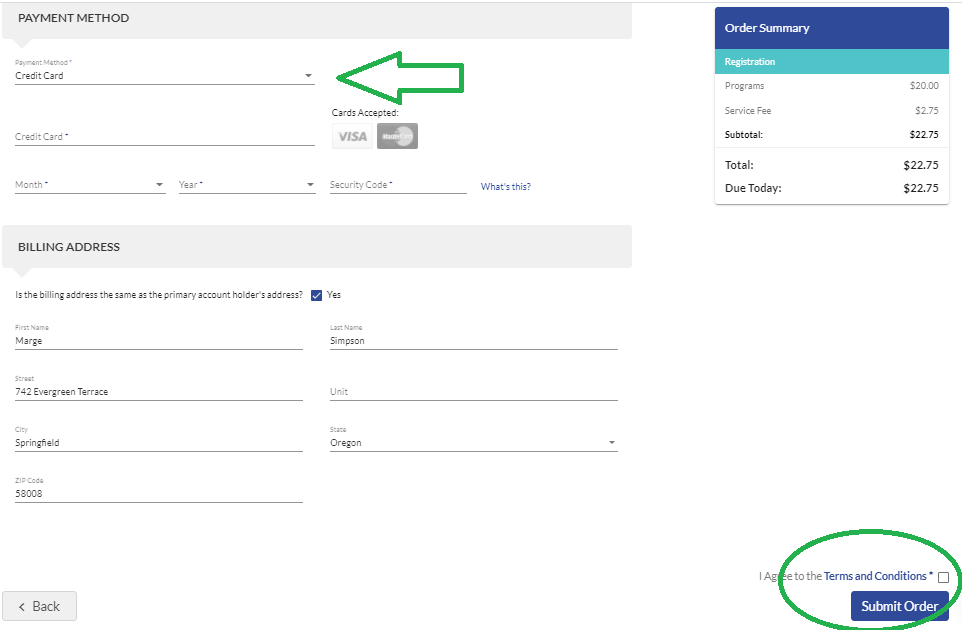Click into the Security Code field
Image resolution: width=962 pixels, height=630 pixels.
coord(398,185)
